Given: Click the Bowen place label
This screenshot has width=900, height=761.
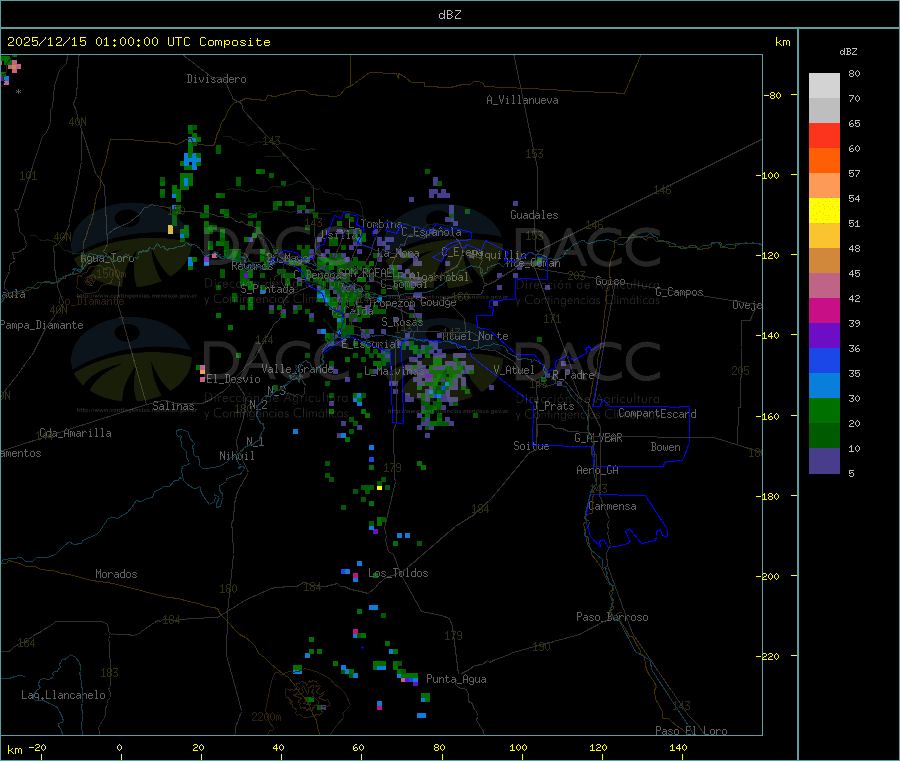Looking at the screenshot, I should point(665,447).
